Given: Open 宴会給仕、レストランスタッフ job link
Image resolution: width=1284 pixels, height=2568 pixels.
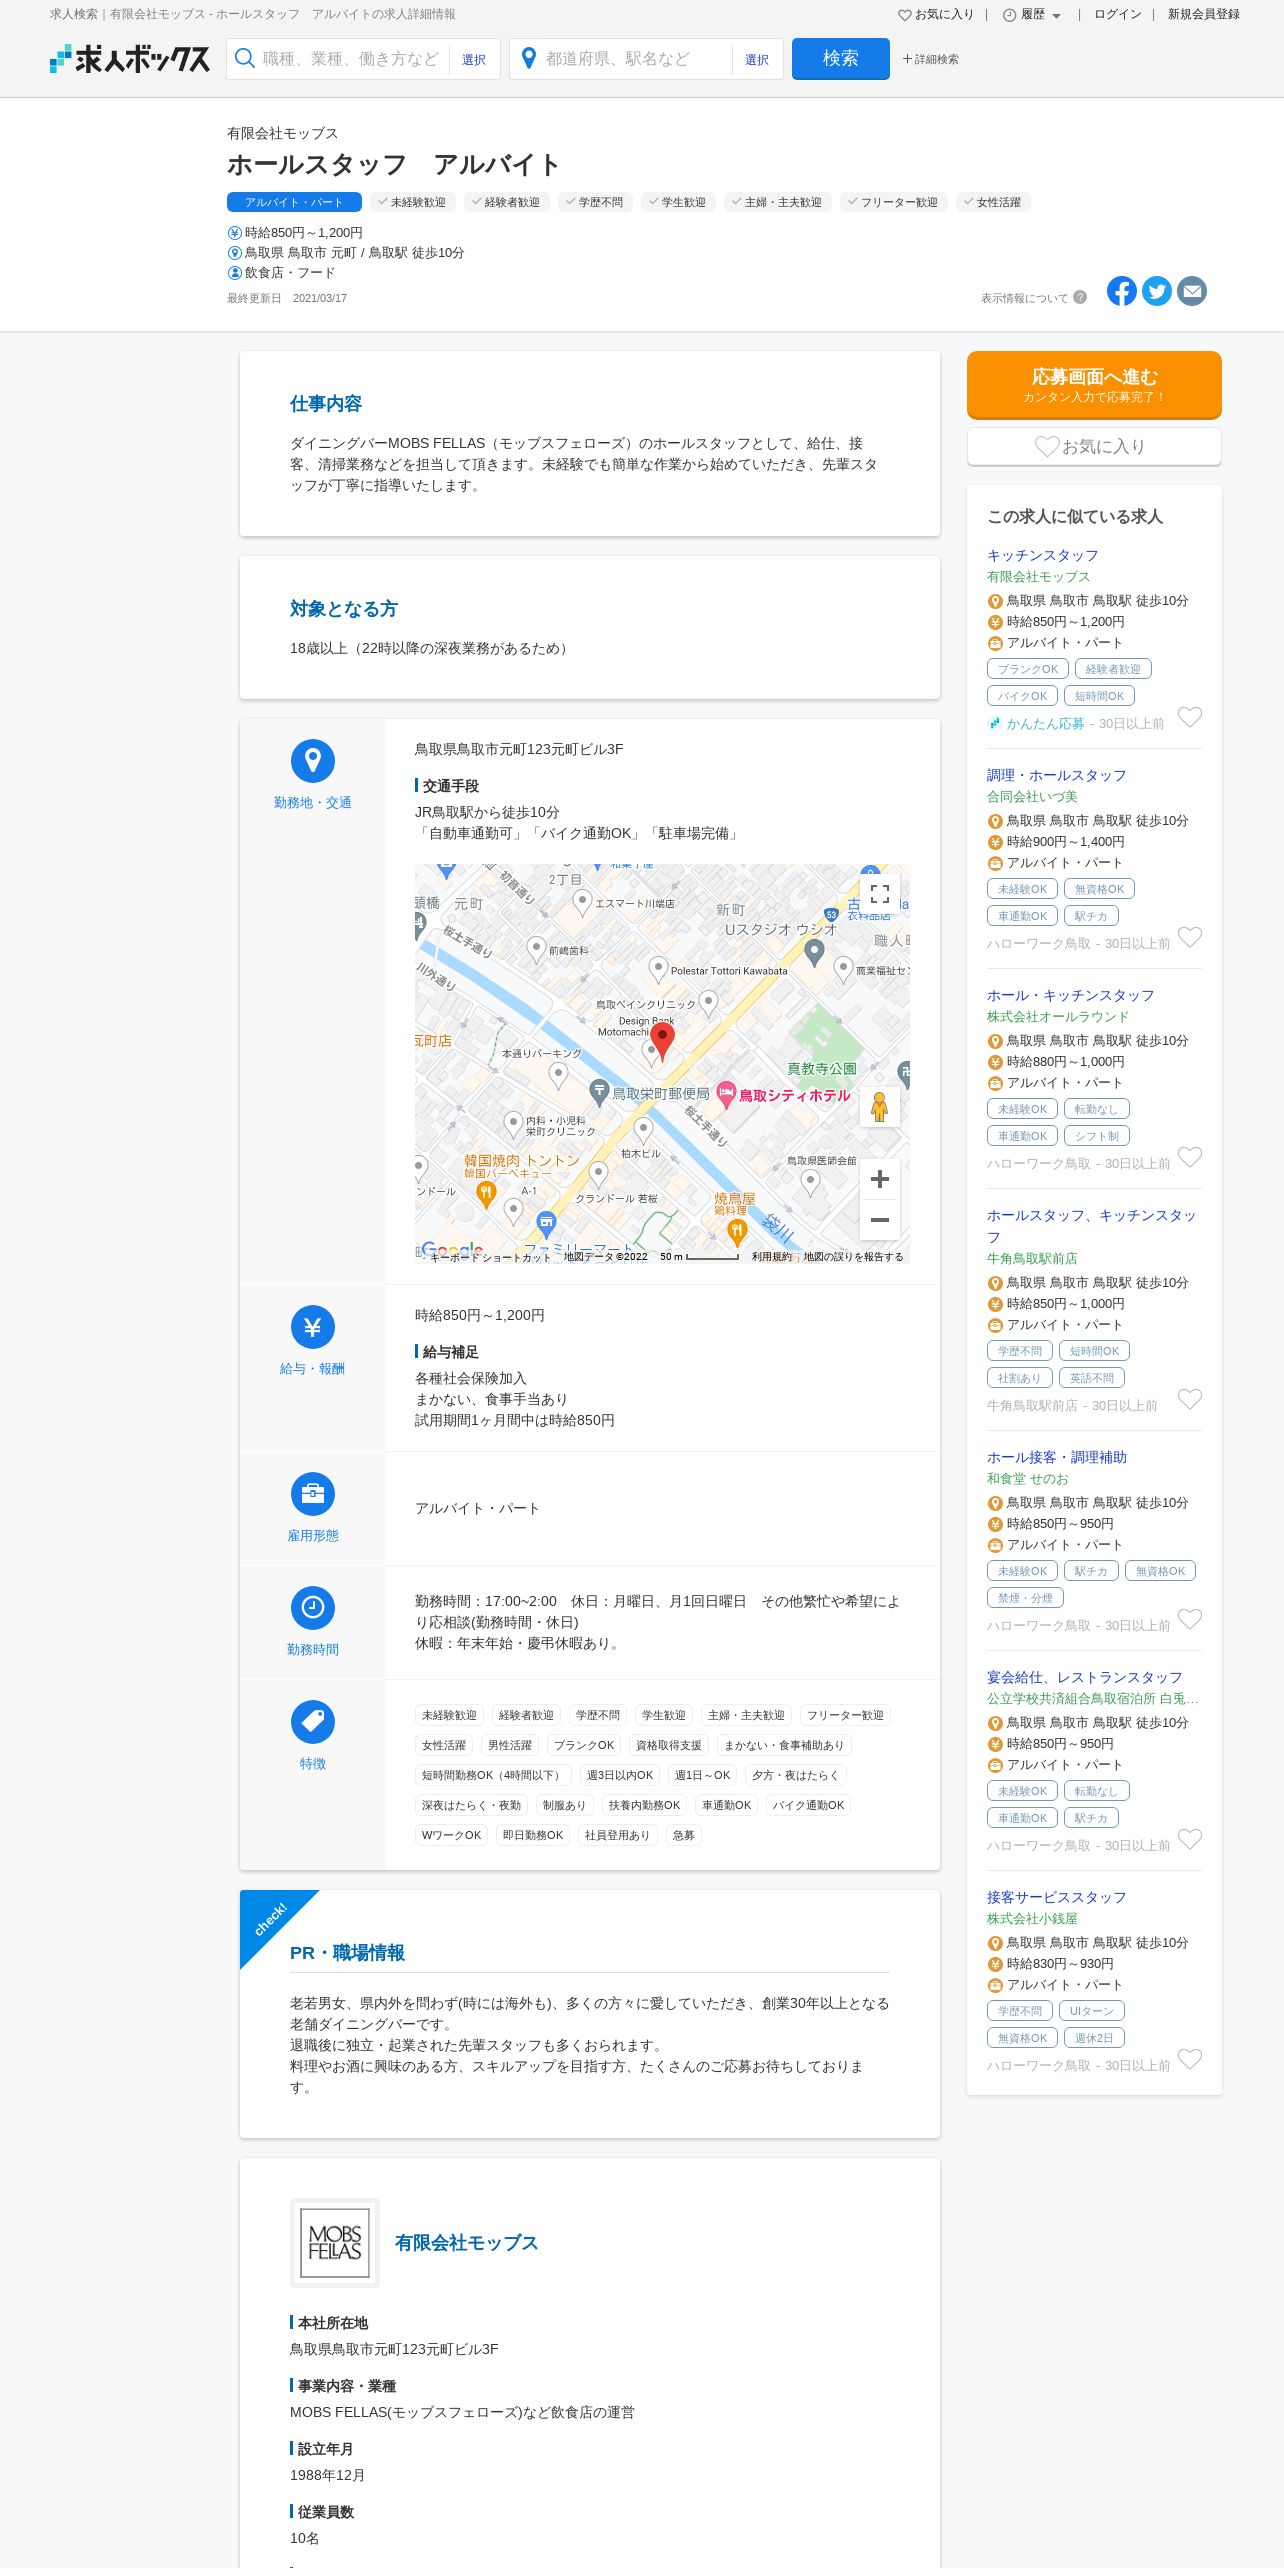Looking at the screenshot, I should click(x=1085, y=1677).
